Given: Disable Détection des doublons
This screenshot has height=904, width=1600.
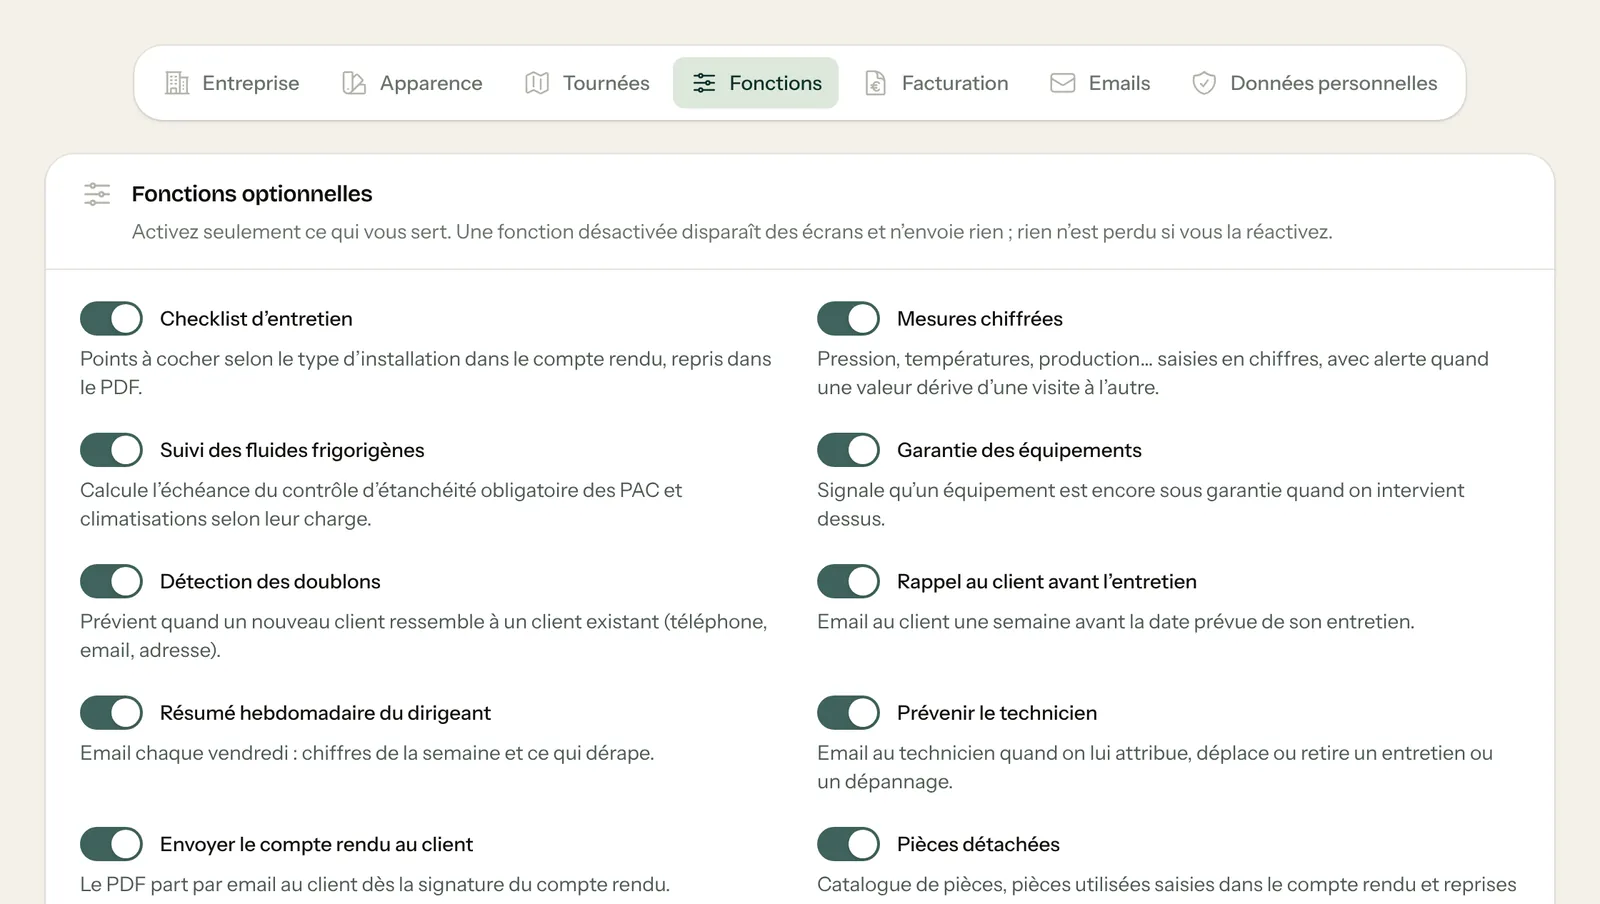Looking at the screenshot, I should [x=111, y=581].
